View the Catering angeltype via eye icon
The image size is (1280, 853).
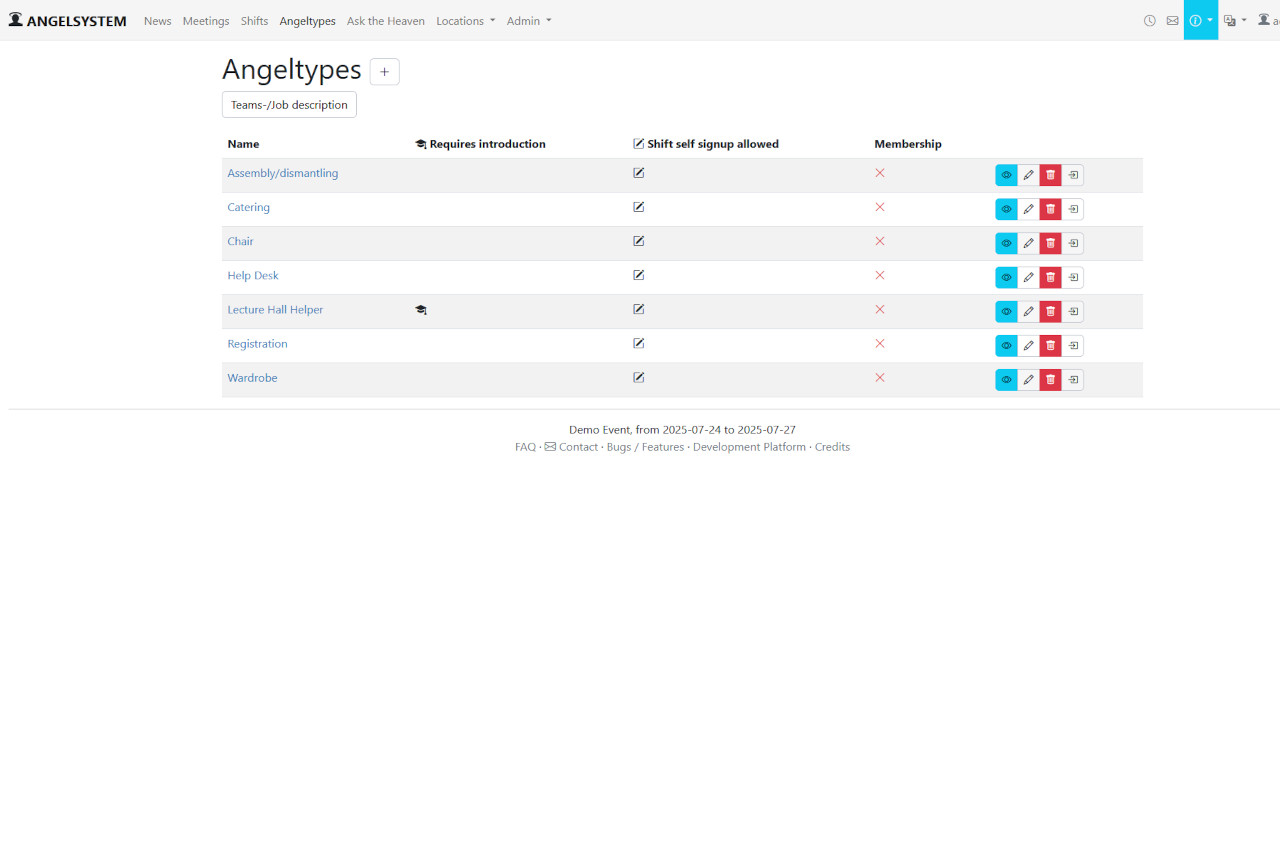coord(1006,209)
